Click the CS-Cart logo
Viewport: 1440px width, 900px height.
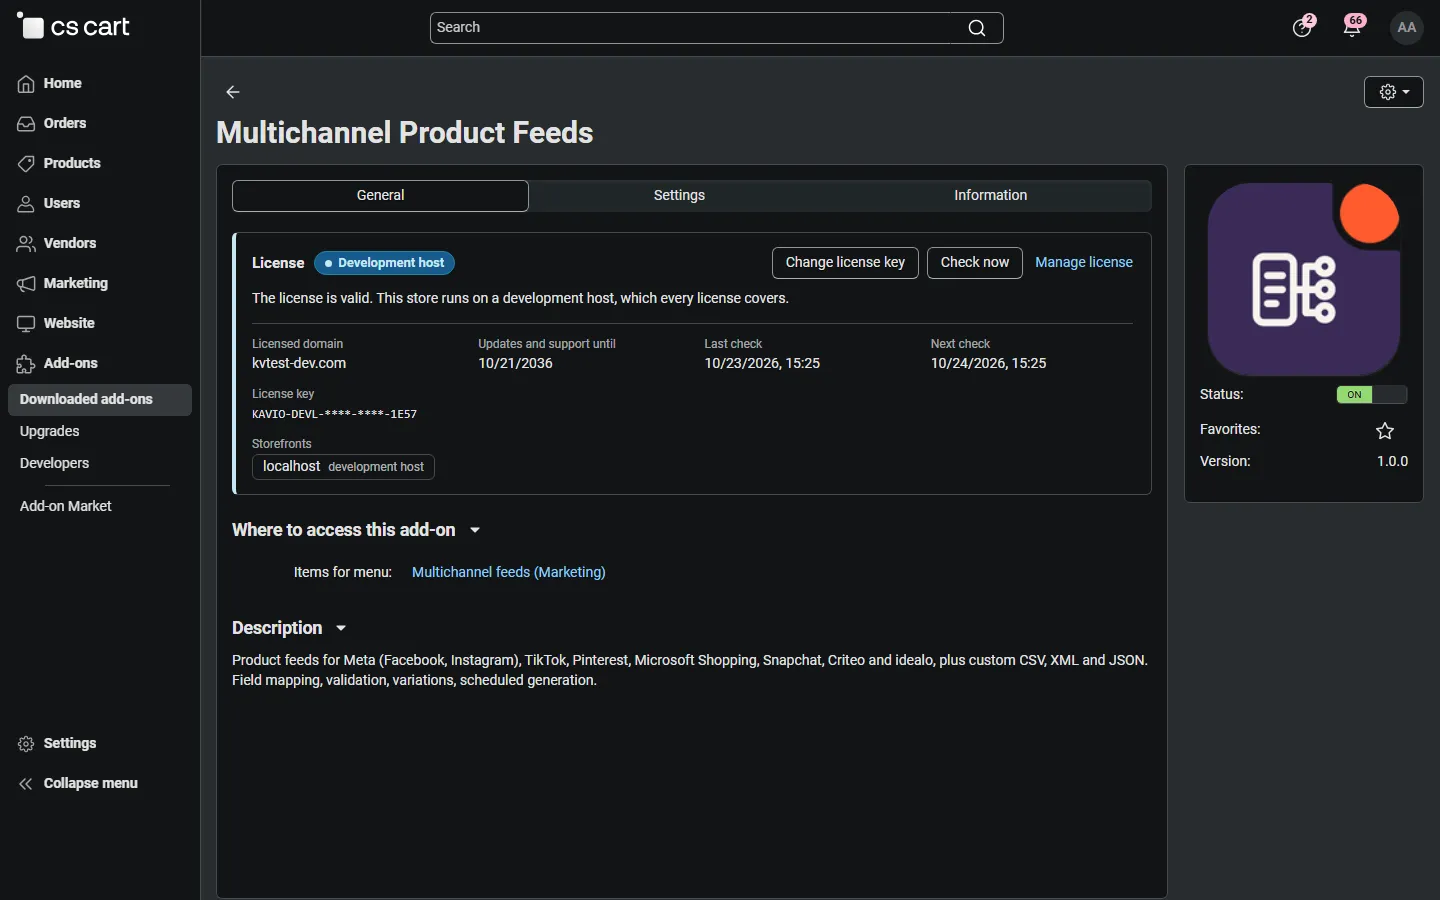(x=73, y=27)
